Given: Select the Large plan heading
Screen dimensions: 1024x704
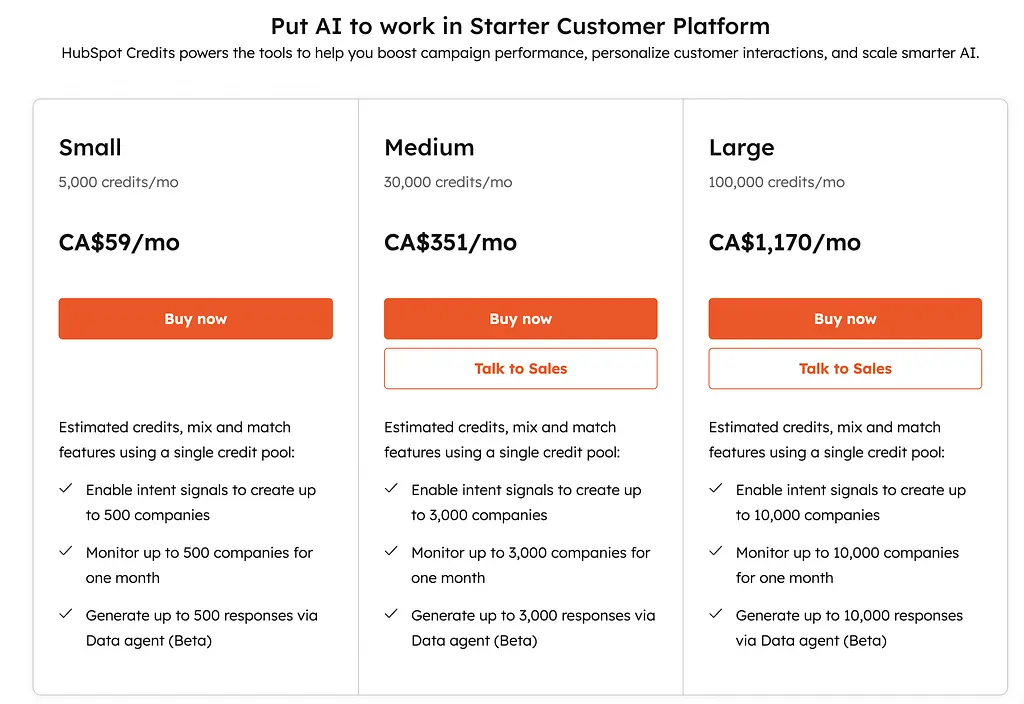Looking at the screenshot, I should [741, 148].
